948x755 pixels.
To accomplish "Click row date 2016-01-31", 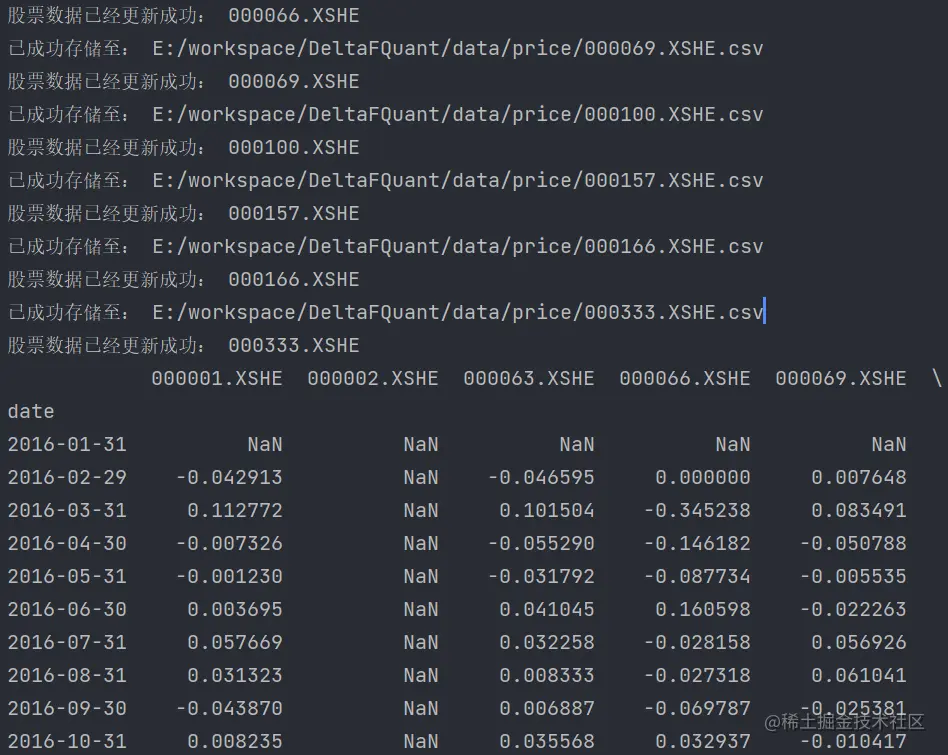I will pyautogui.click(x=67, y=444).
